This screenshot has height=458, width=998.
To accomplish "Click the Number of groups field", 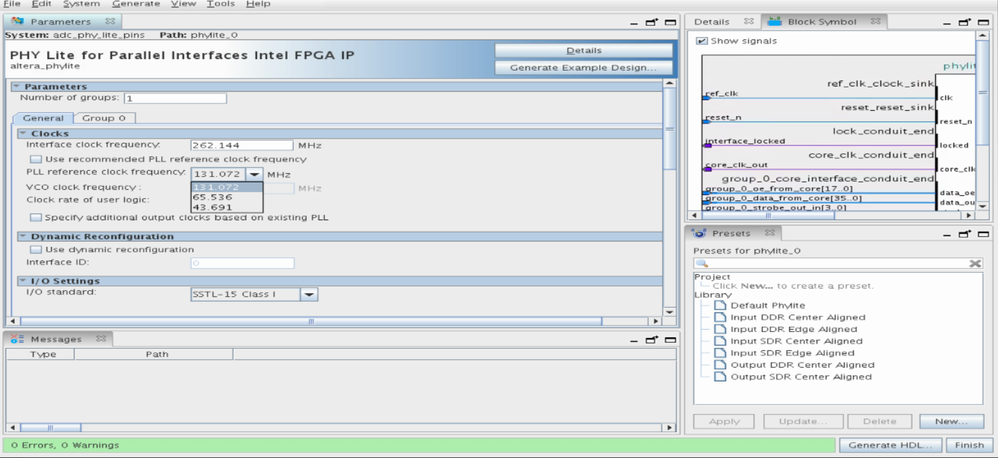I will (x=175, y=99).
